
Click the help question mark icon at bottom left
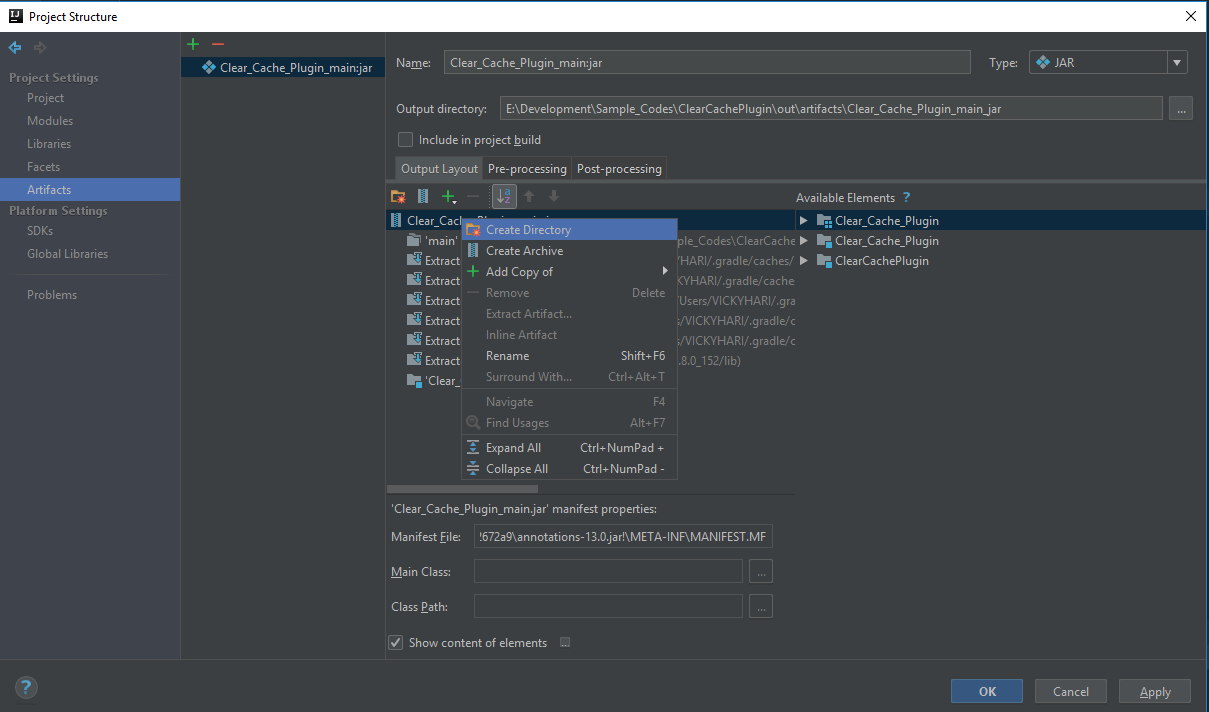(x=25, y=687)
